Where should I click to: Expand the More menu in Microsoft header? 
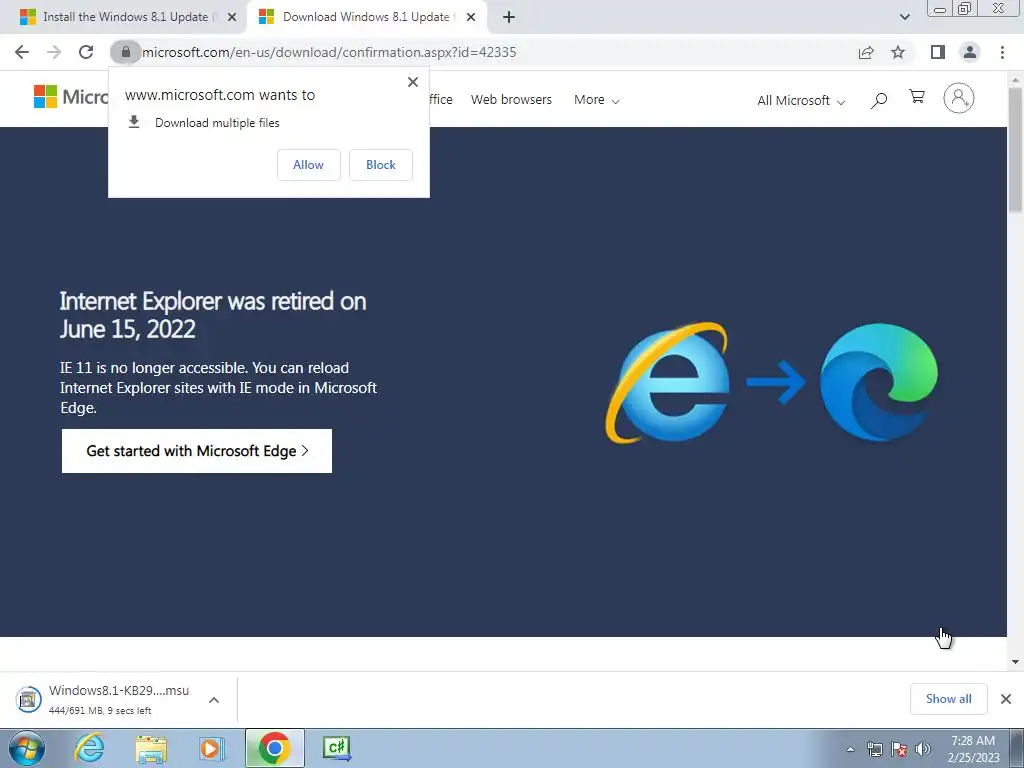point(596,100)
